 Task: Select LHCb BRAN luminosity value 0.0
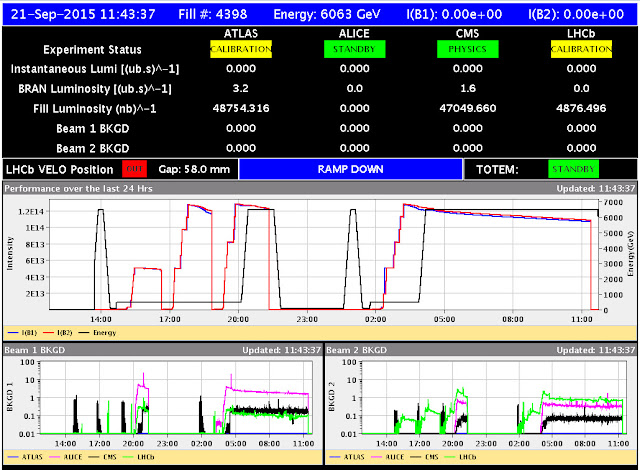[581, 89]
